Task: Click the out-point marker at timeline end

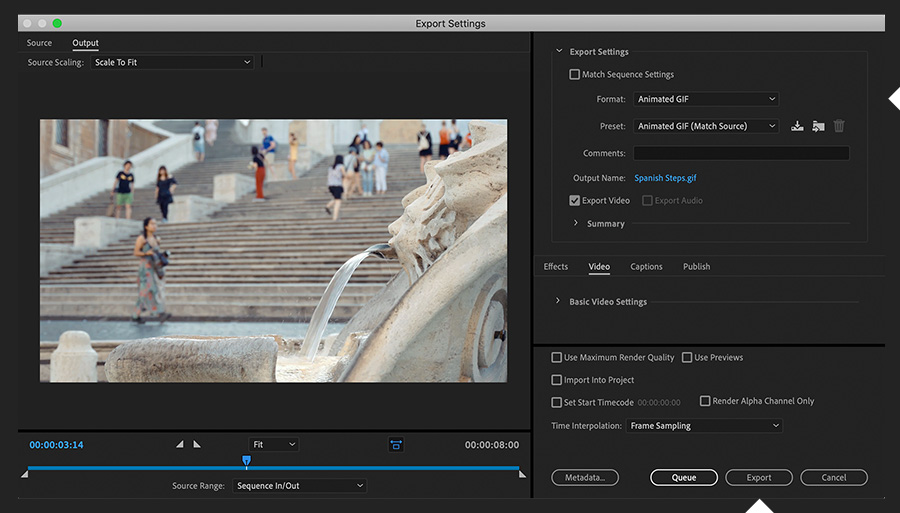Action: coord(522,474)
